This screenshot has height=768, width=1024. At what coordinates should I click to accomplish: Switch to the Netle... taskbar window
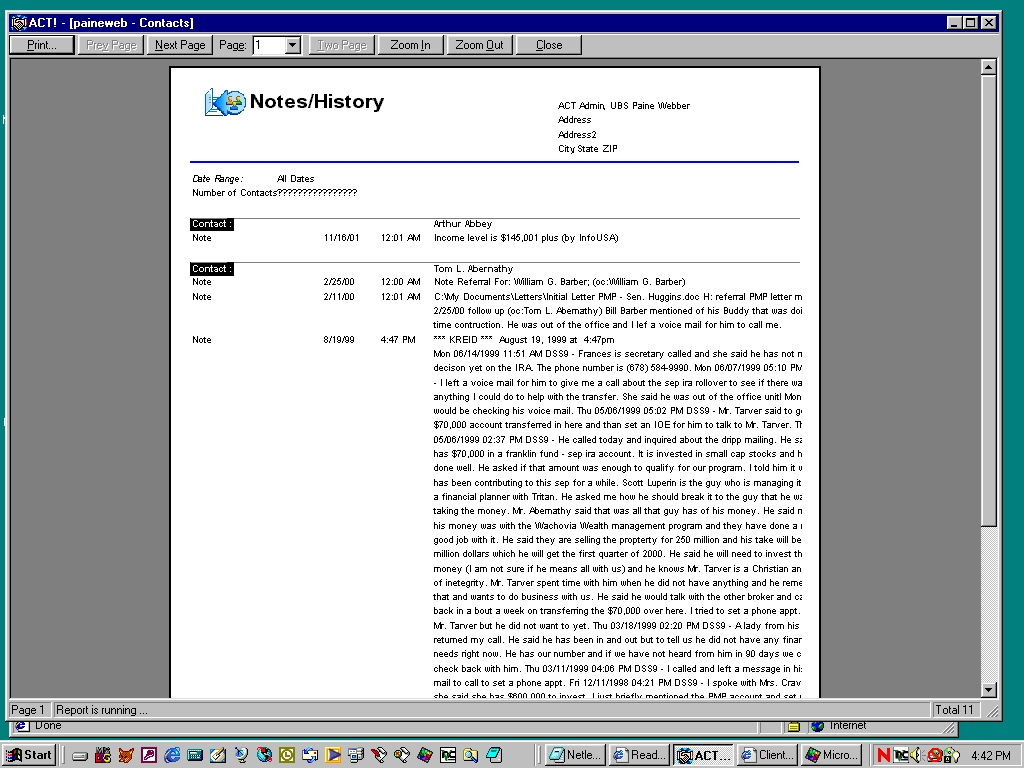pyautogui.click(x=575, y=755)
